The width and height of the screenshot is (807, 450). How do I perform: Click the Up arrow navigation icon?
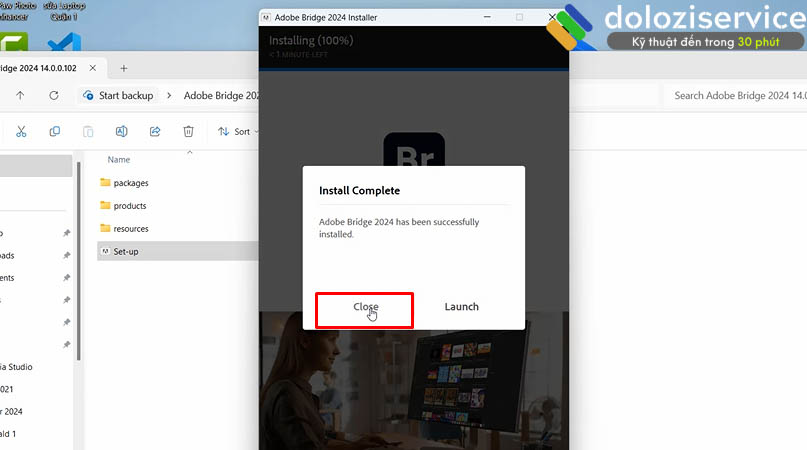click(x=20, y=95)
